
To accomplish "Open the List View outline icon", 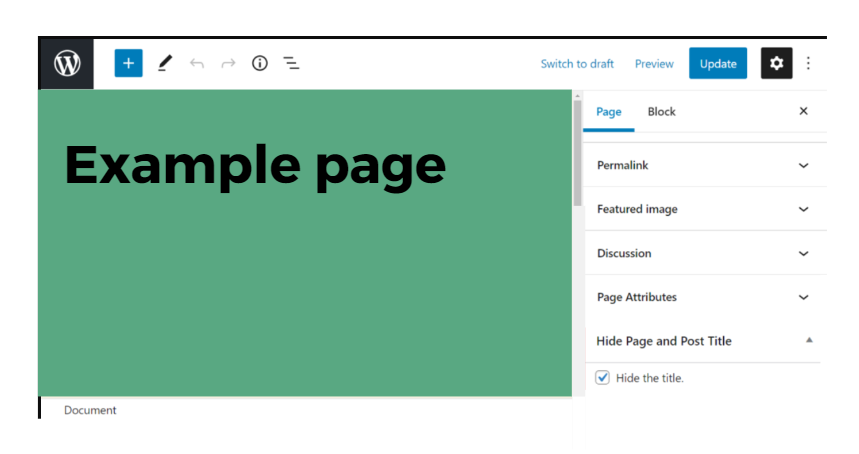I will [291, 64].
